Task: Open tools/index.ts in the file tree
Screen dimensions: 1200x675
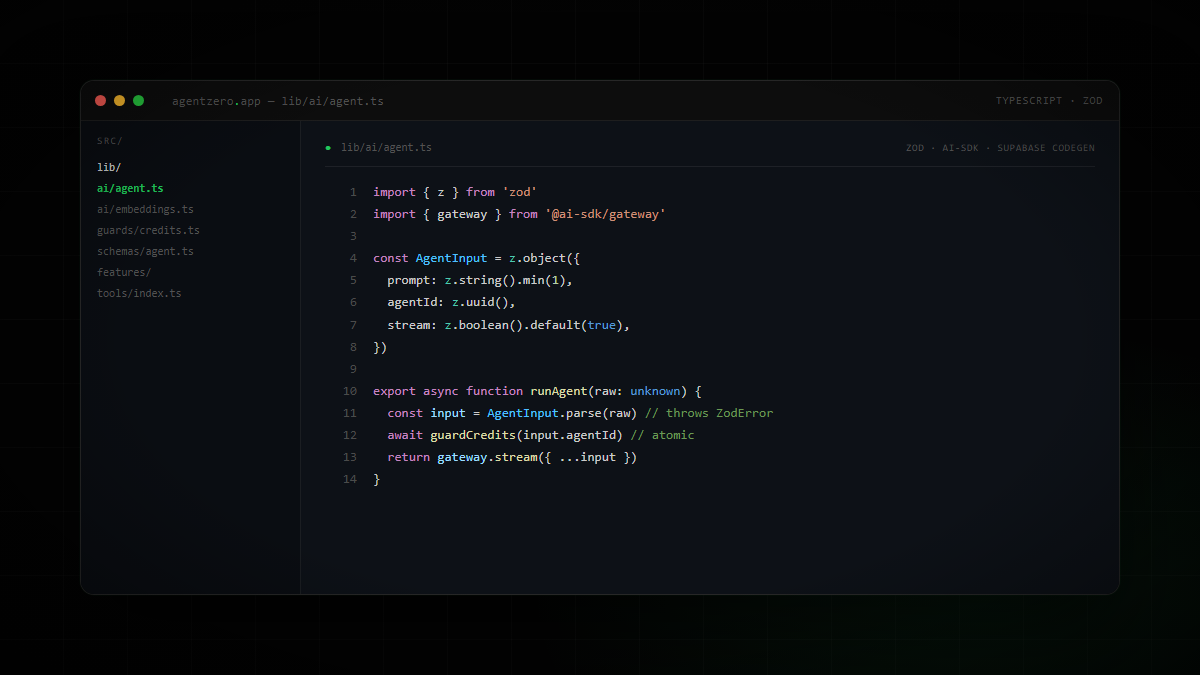Action: click(x=139, y=293)
